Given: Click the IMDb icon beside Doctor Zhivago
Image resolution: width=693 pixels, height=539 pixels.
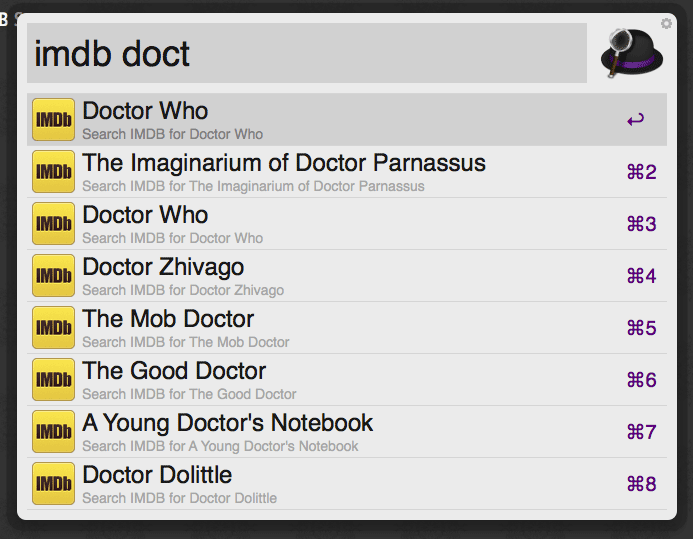Looking at the screenshot, I should (53, 276).
